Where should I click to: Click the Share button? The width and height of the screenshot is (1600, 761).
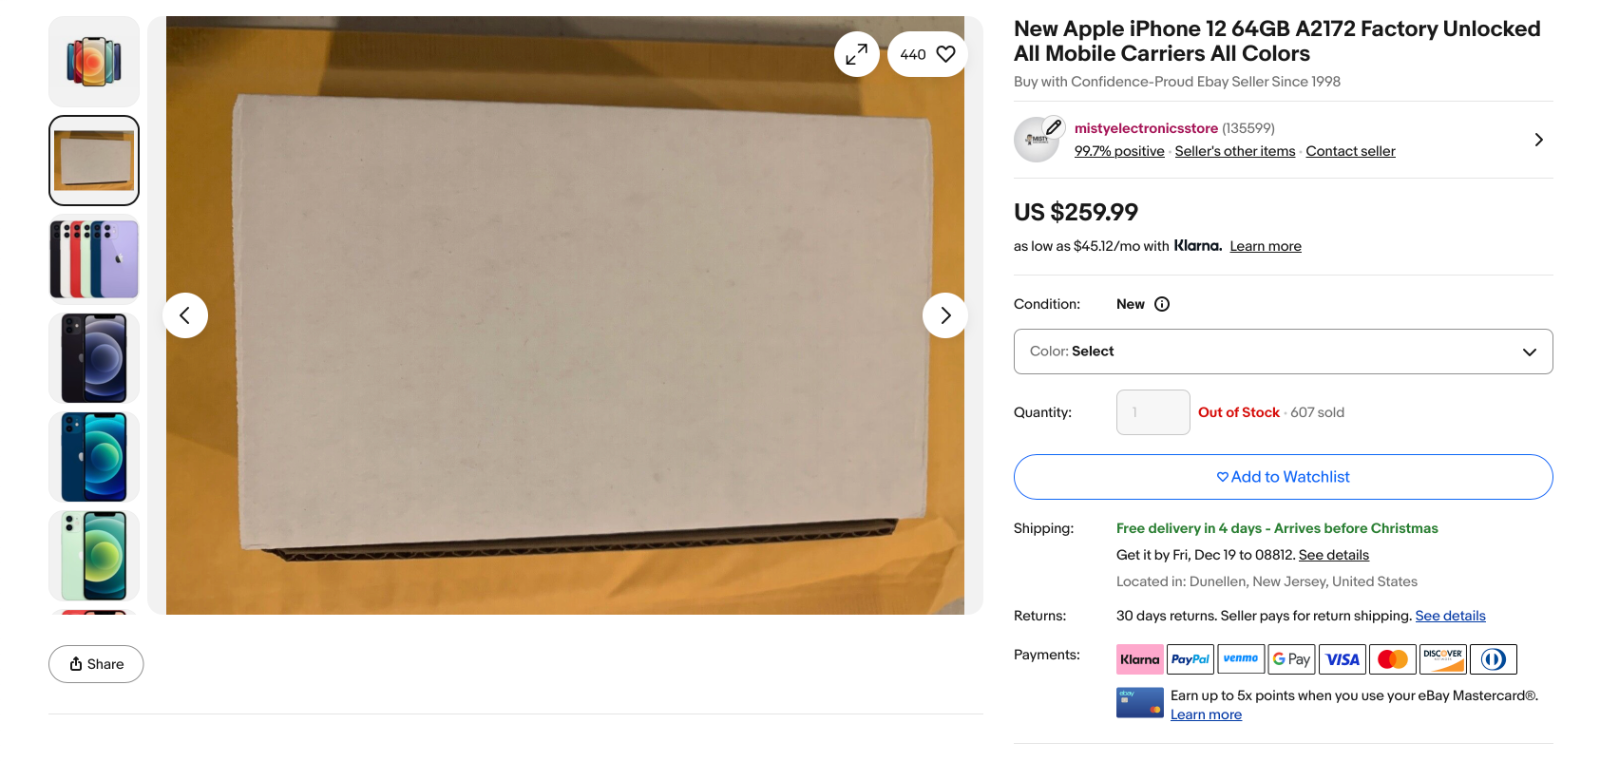tap(96, 664)
